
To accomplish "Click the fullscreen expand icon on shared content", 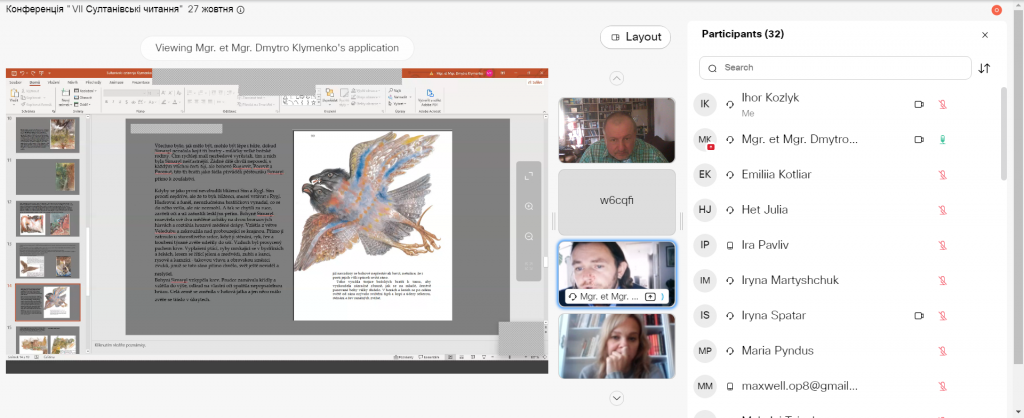I will click(529, 176).
